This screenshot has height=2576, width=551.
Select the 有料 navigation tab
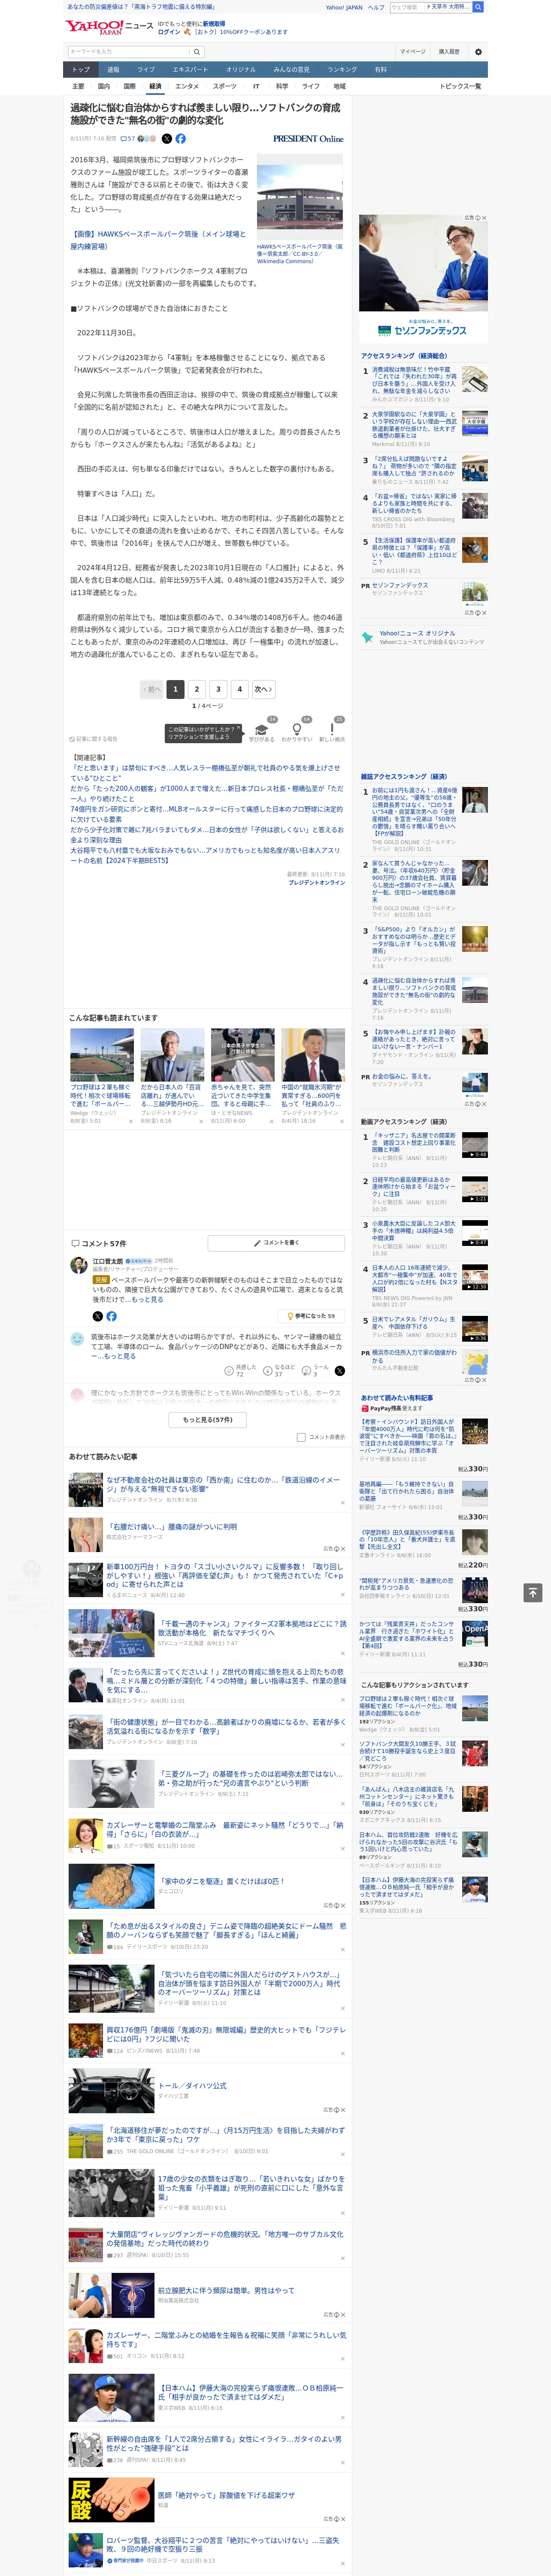tap(380, 70)
